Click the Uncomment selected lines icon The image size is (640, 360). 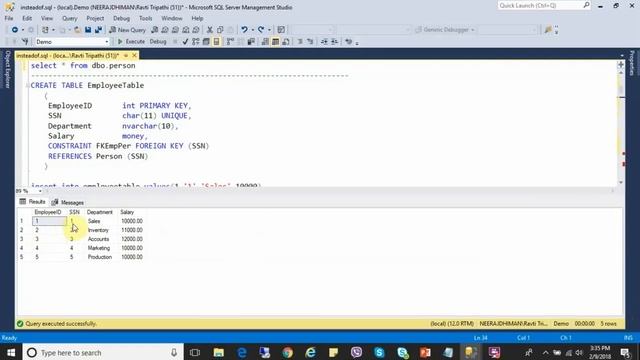tap(310, 42)
